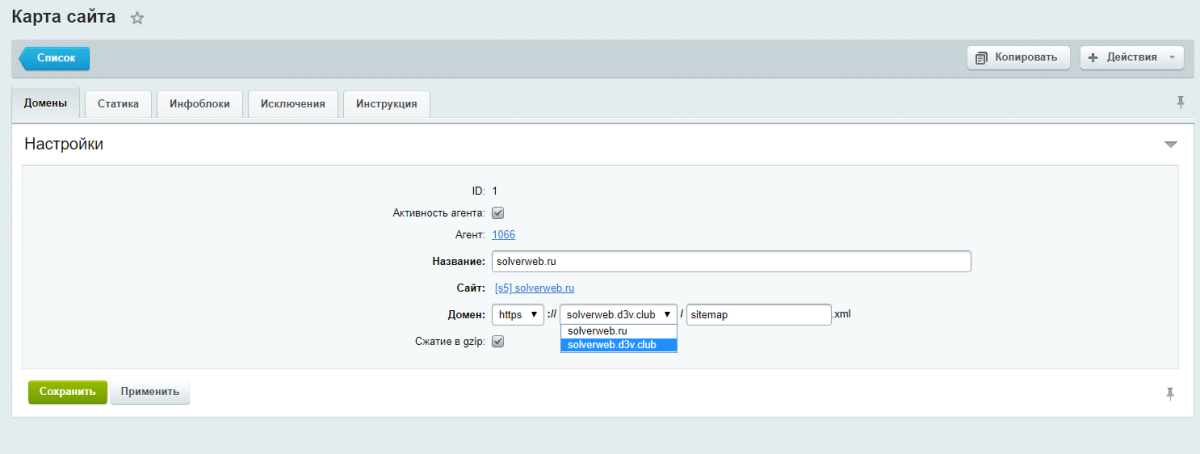The width and height of the screenshot is (1200, 454).
Task: Go back via the Список button
Action: (56, 58)
